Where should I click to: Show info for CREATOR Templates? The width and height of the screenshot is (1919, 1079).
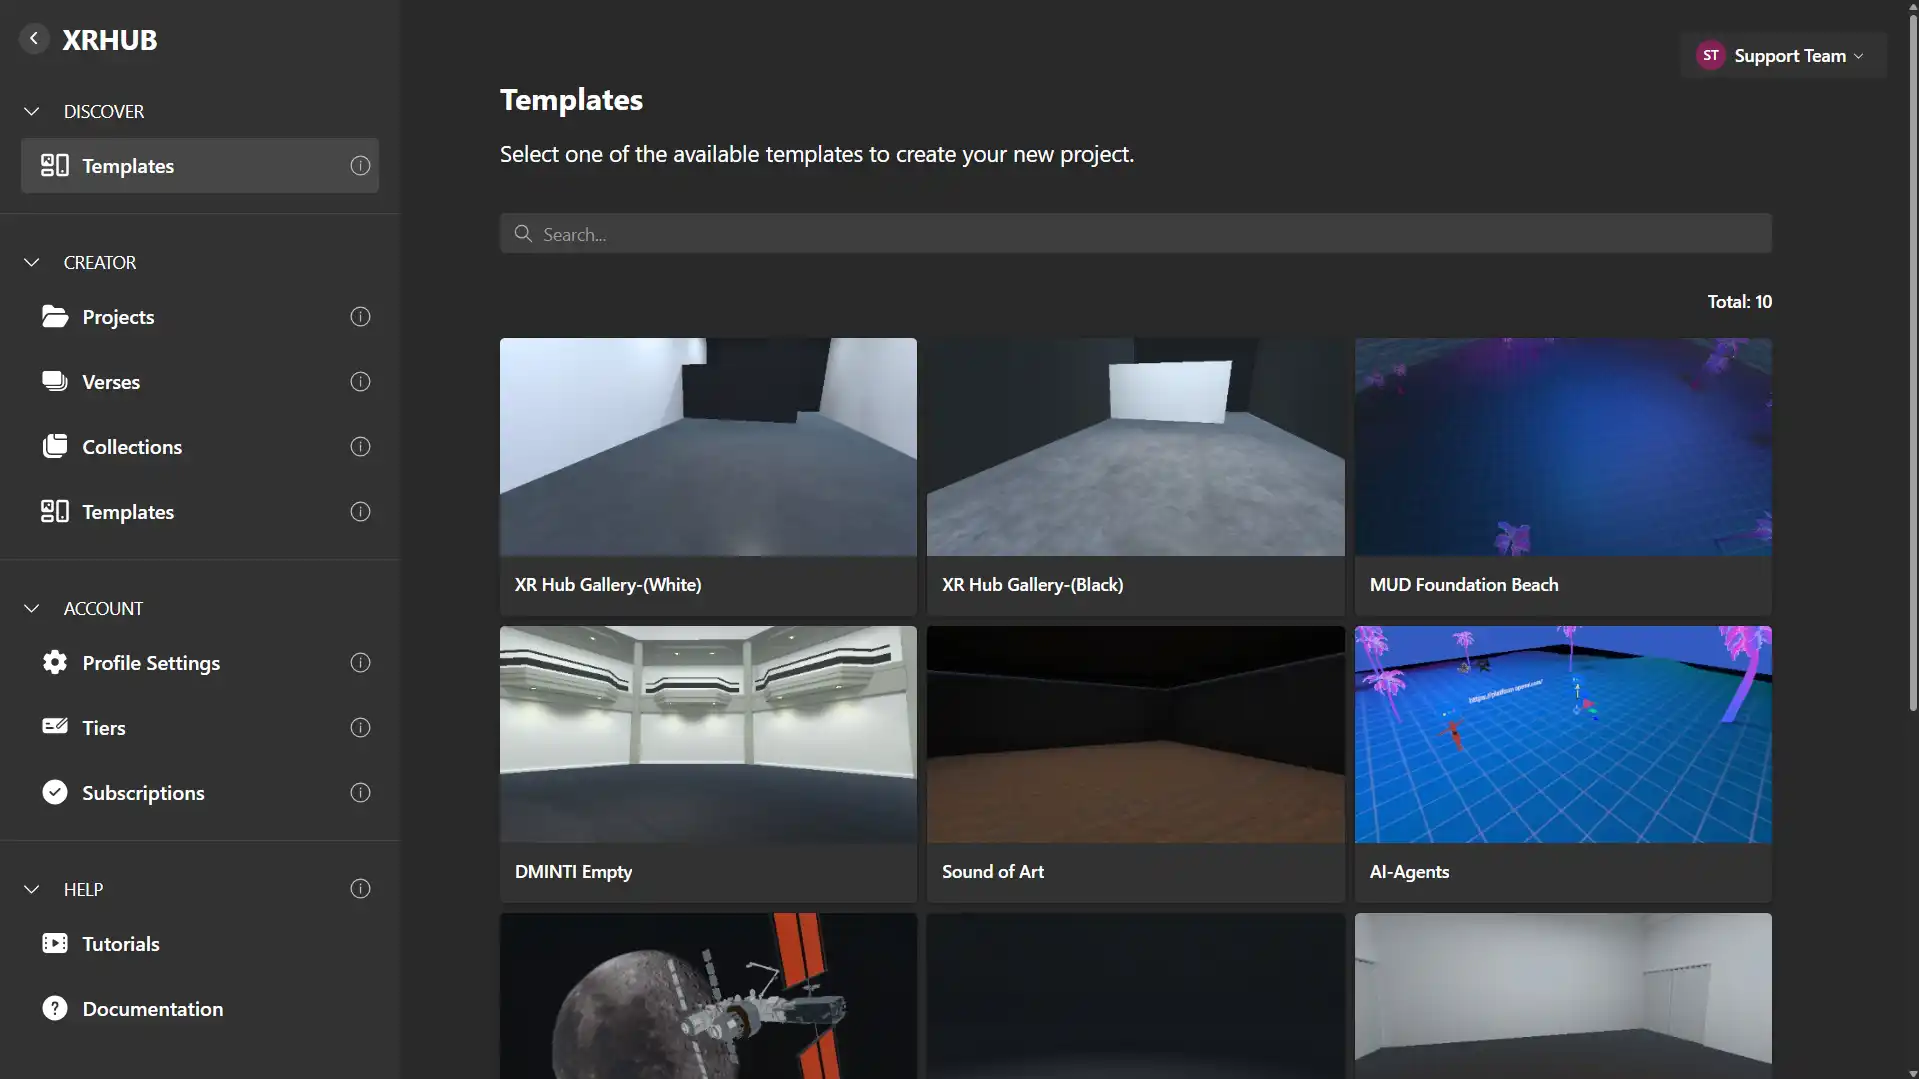[360, 512]
